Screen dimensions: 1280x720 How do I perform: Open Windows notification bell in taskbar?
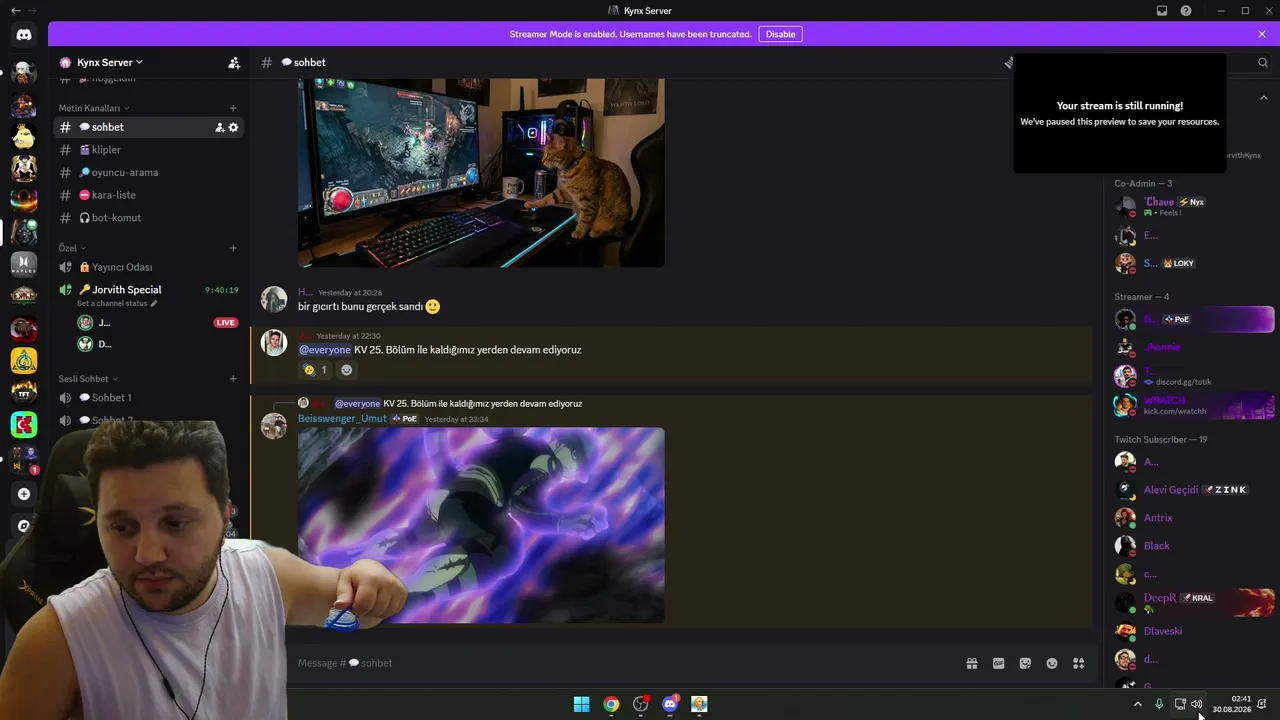click(1262, 704)
